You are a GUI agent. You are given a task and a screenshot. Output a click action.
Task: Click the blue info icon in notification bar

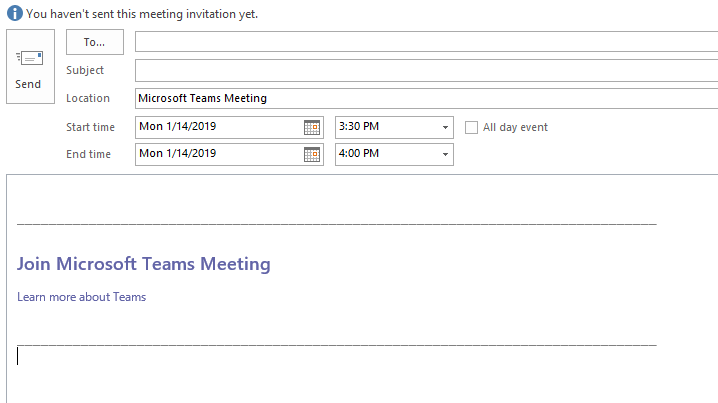click(x=14, y=14)
